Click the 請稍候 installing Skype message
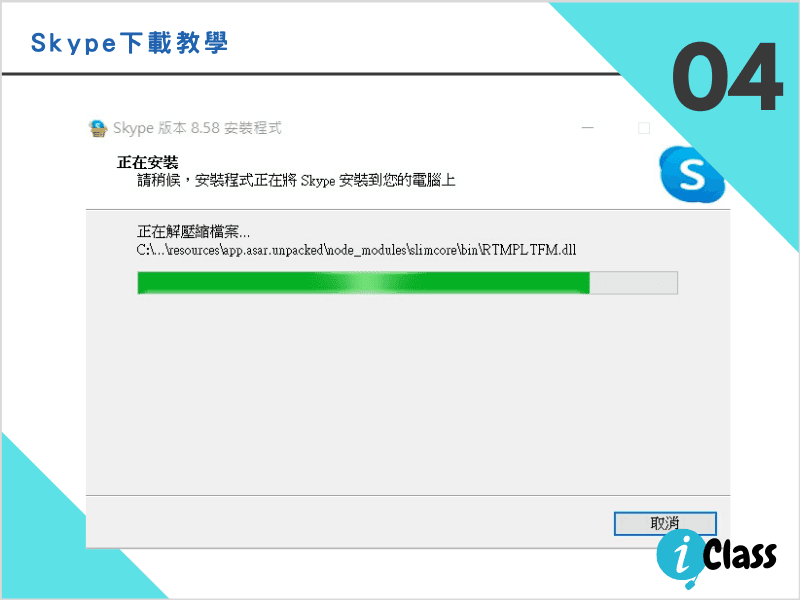 296,180
